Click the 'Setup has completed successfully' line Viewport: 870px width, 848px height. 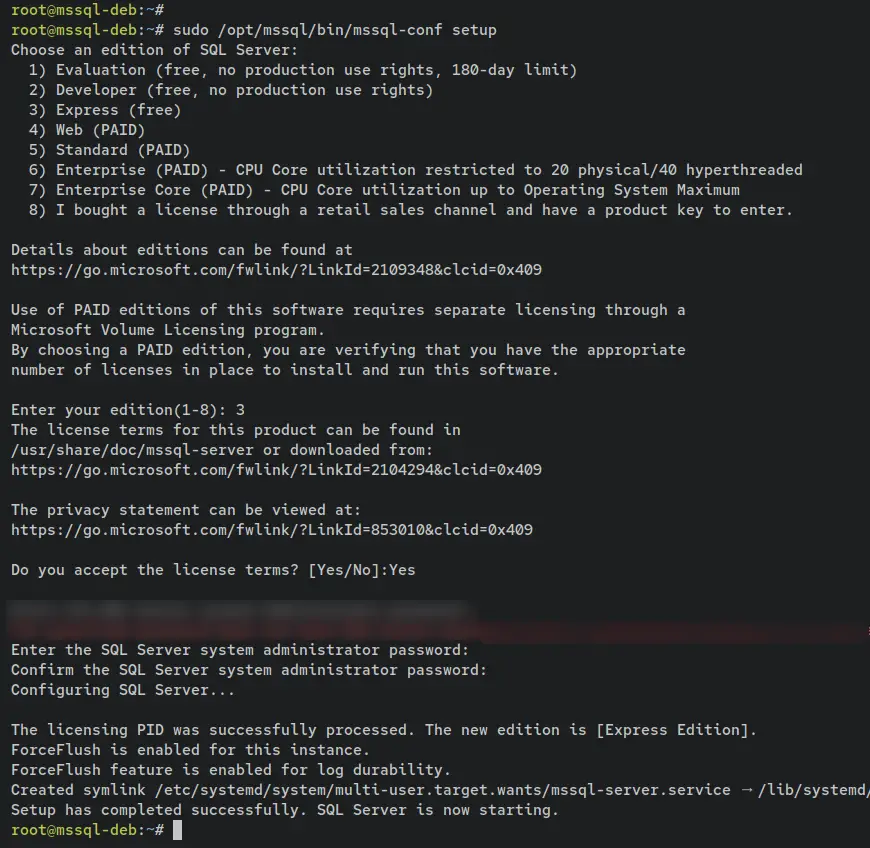[x=285, y=810]
